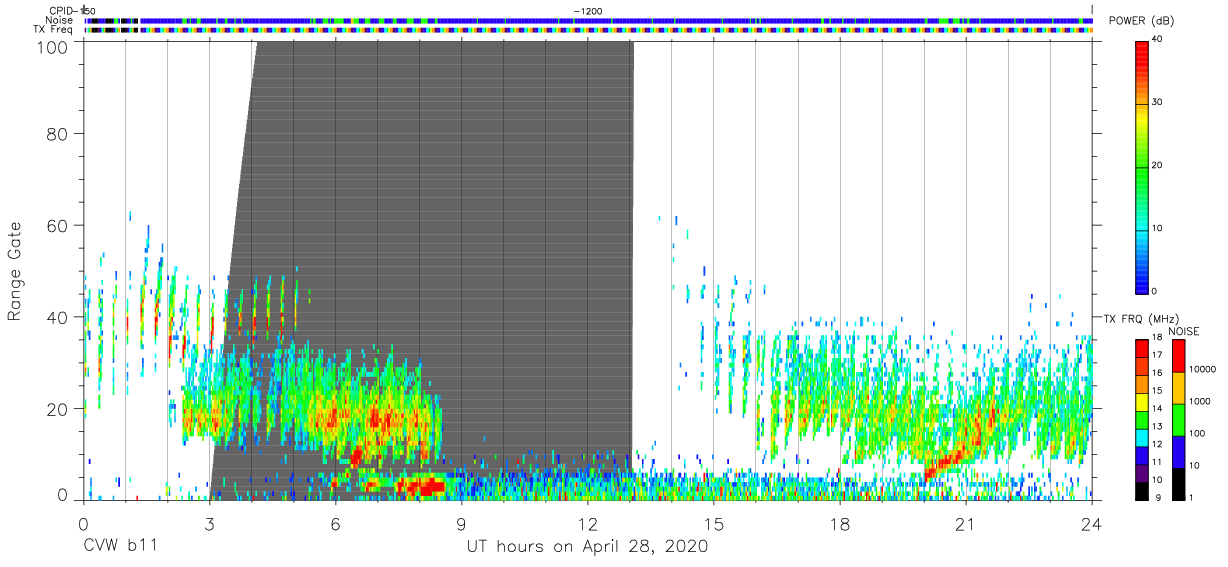Click the 40 label on power colorbar

point(1156,40)
